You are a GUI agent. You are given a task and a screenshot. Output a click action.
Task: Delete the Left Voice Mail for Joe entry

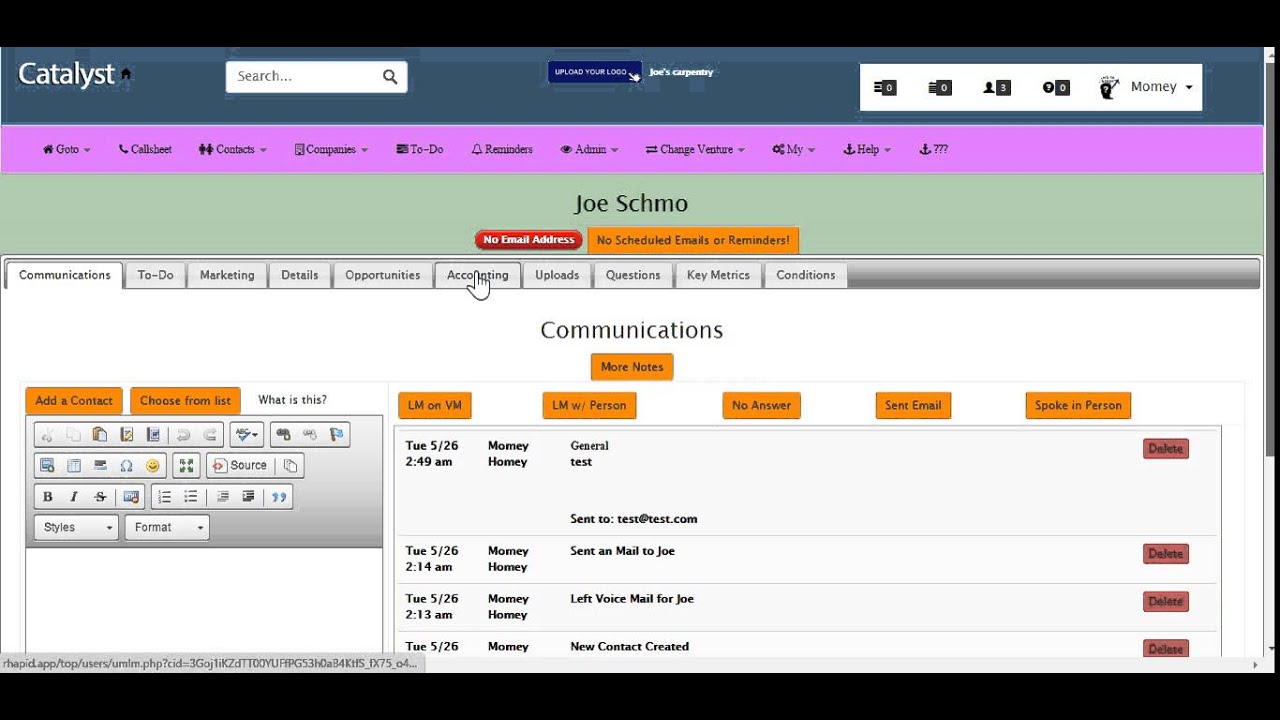coord(1165,601)
